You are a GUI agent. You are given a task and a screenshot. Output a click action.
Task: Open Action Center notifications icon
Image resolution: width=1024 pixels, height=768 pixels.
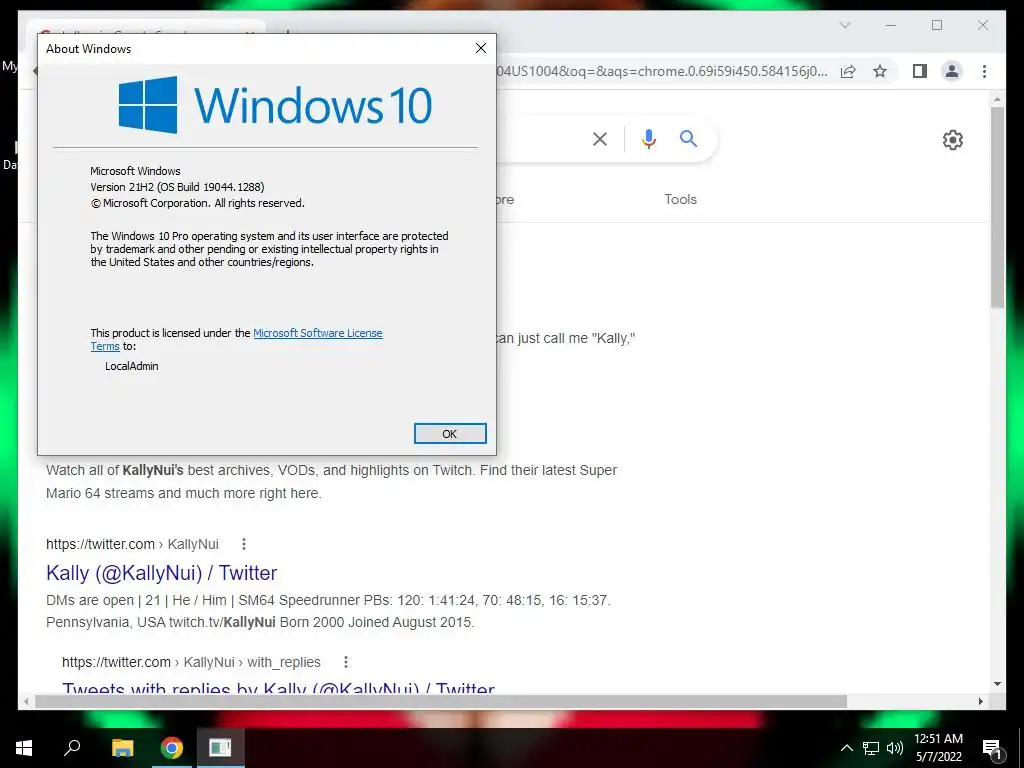coord(992,749)
